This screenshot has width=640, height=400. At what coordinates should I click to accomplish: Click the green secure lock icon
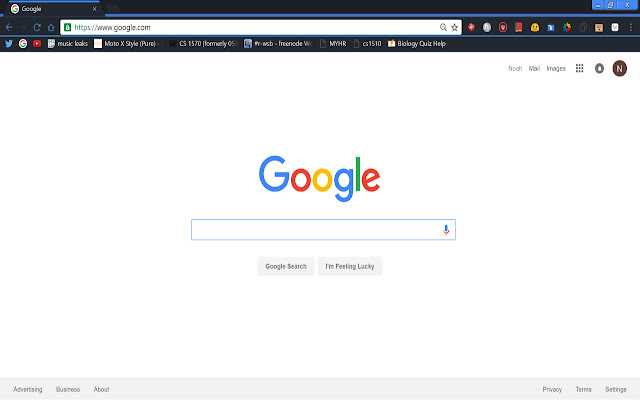(x=67, y=27)
